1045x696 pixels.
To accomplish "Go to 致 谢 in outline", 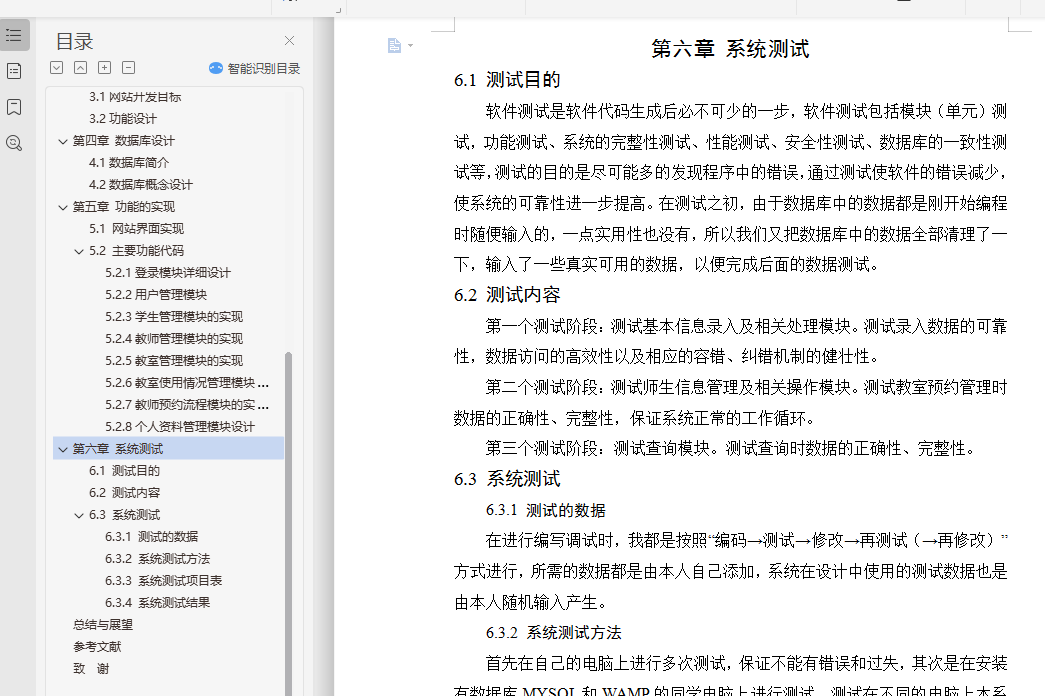I will (x=91, y=669).
